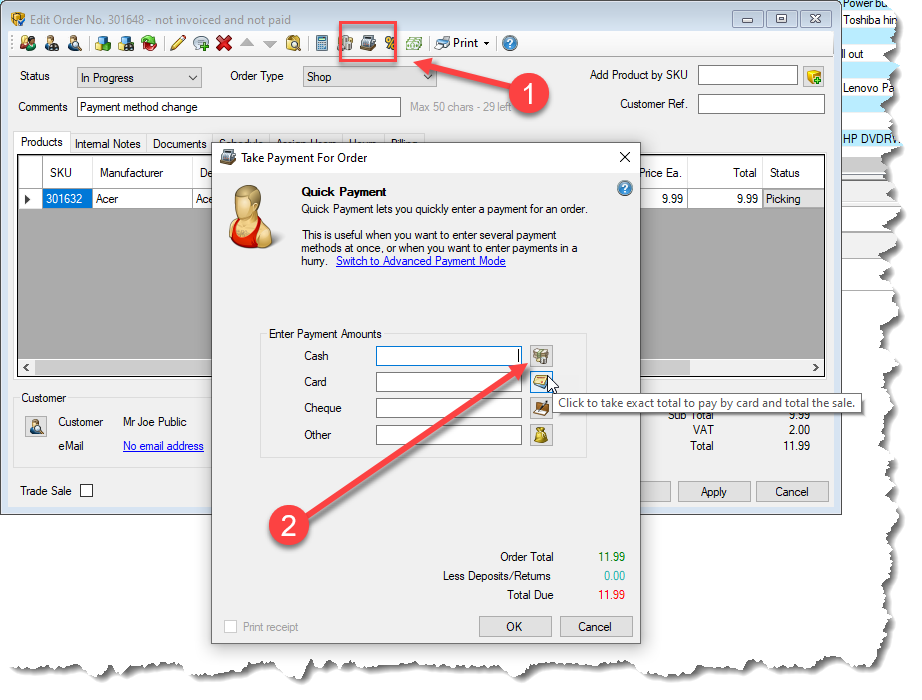Switch to the Internal Notes tab
The width and height of the screenshot is (922, 700).
108,144
